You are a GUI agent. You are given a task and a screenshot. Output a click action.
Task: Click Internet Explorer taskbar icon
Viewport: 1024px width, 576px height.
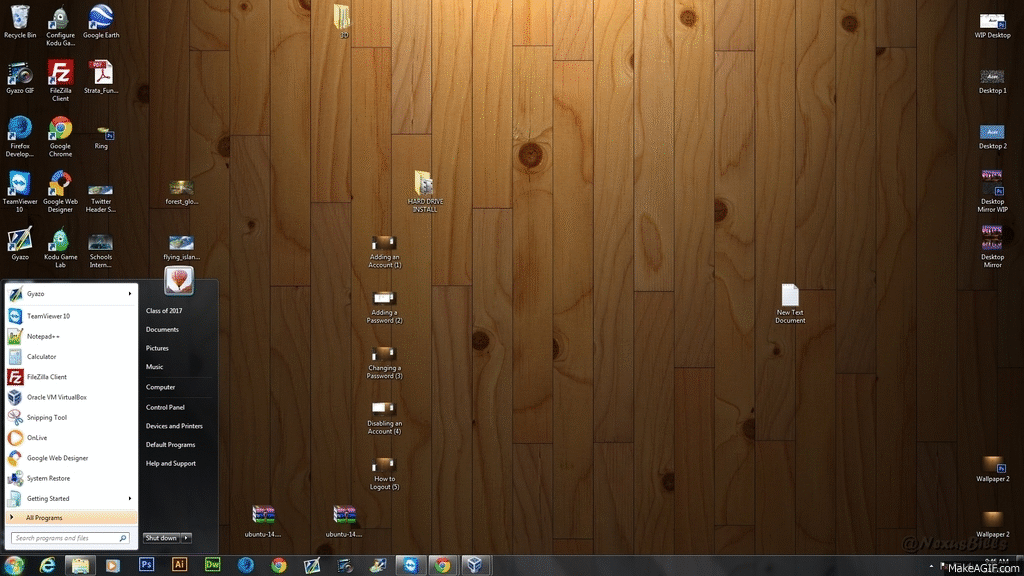coord(47,565)
